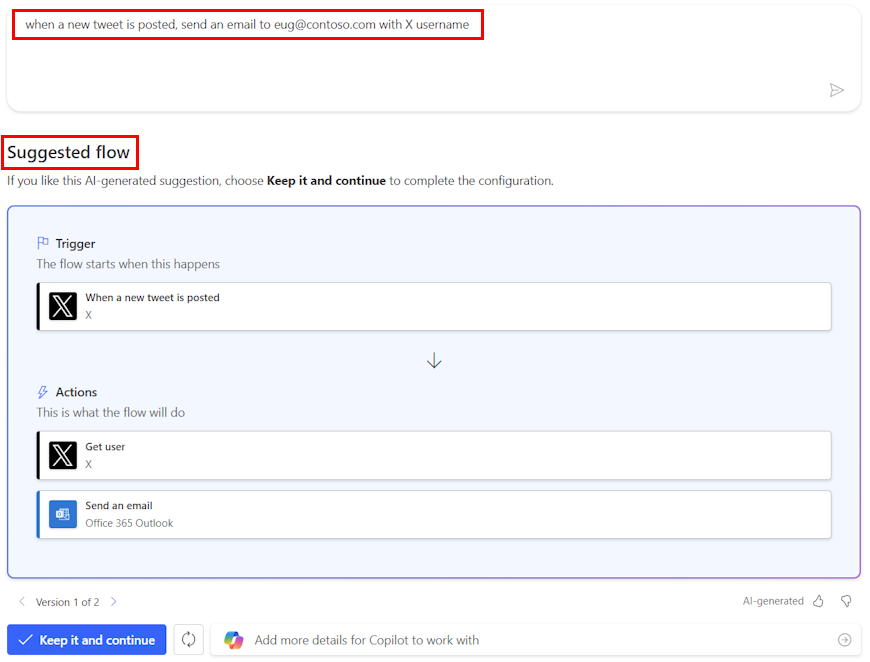Click the X icon on the tweet trigger
The width and height of the screenshot is (870, 662).
[x=62, y=305]
